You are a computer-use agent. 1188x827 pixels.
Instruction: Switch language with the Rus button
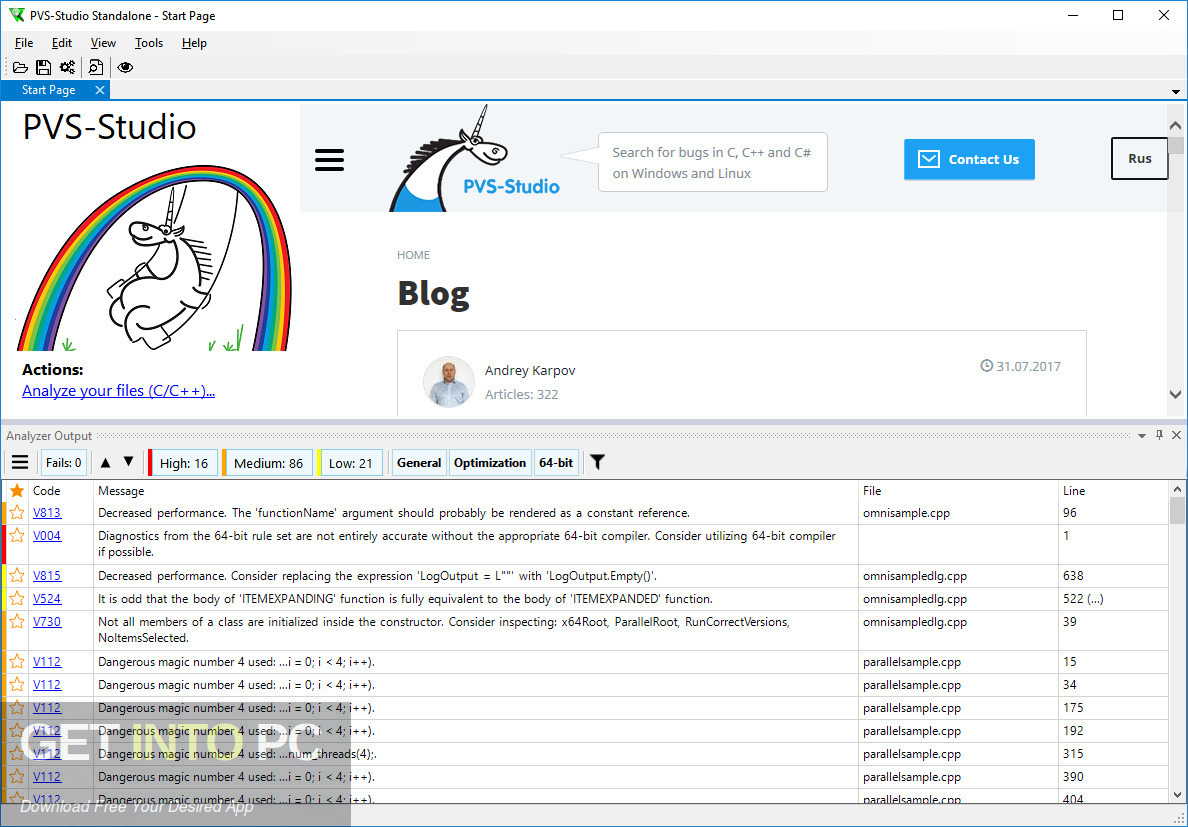click(x=1140, y=158)
